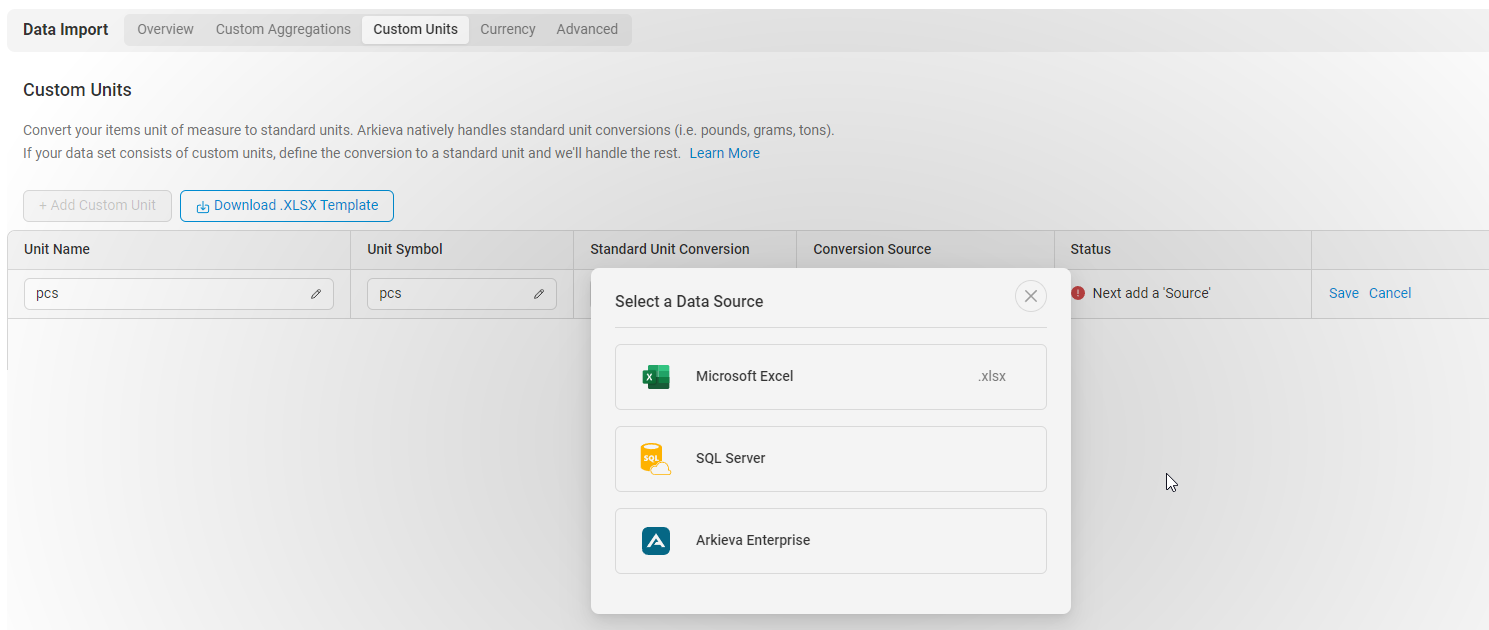Select the Custom Units tab

point(415,29)
